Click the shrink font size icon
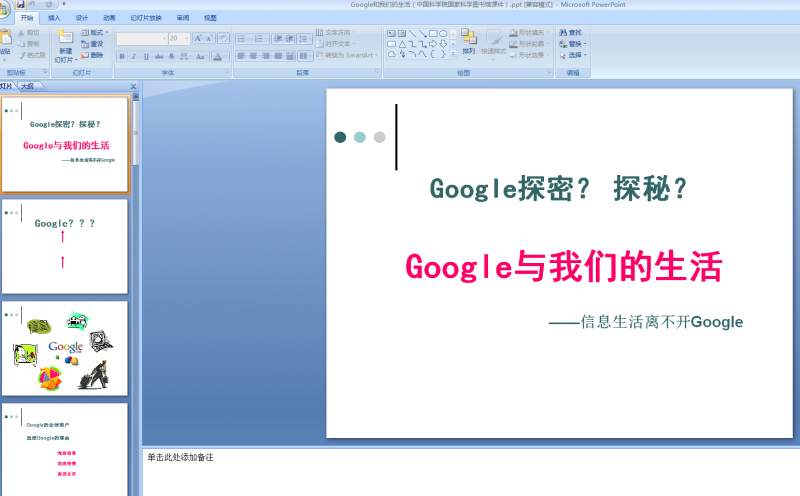 [209, 38]
